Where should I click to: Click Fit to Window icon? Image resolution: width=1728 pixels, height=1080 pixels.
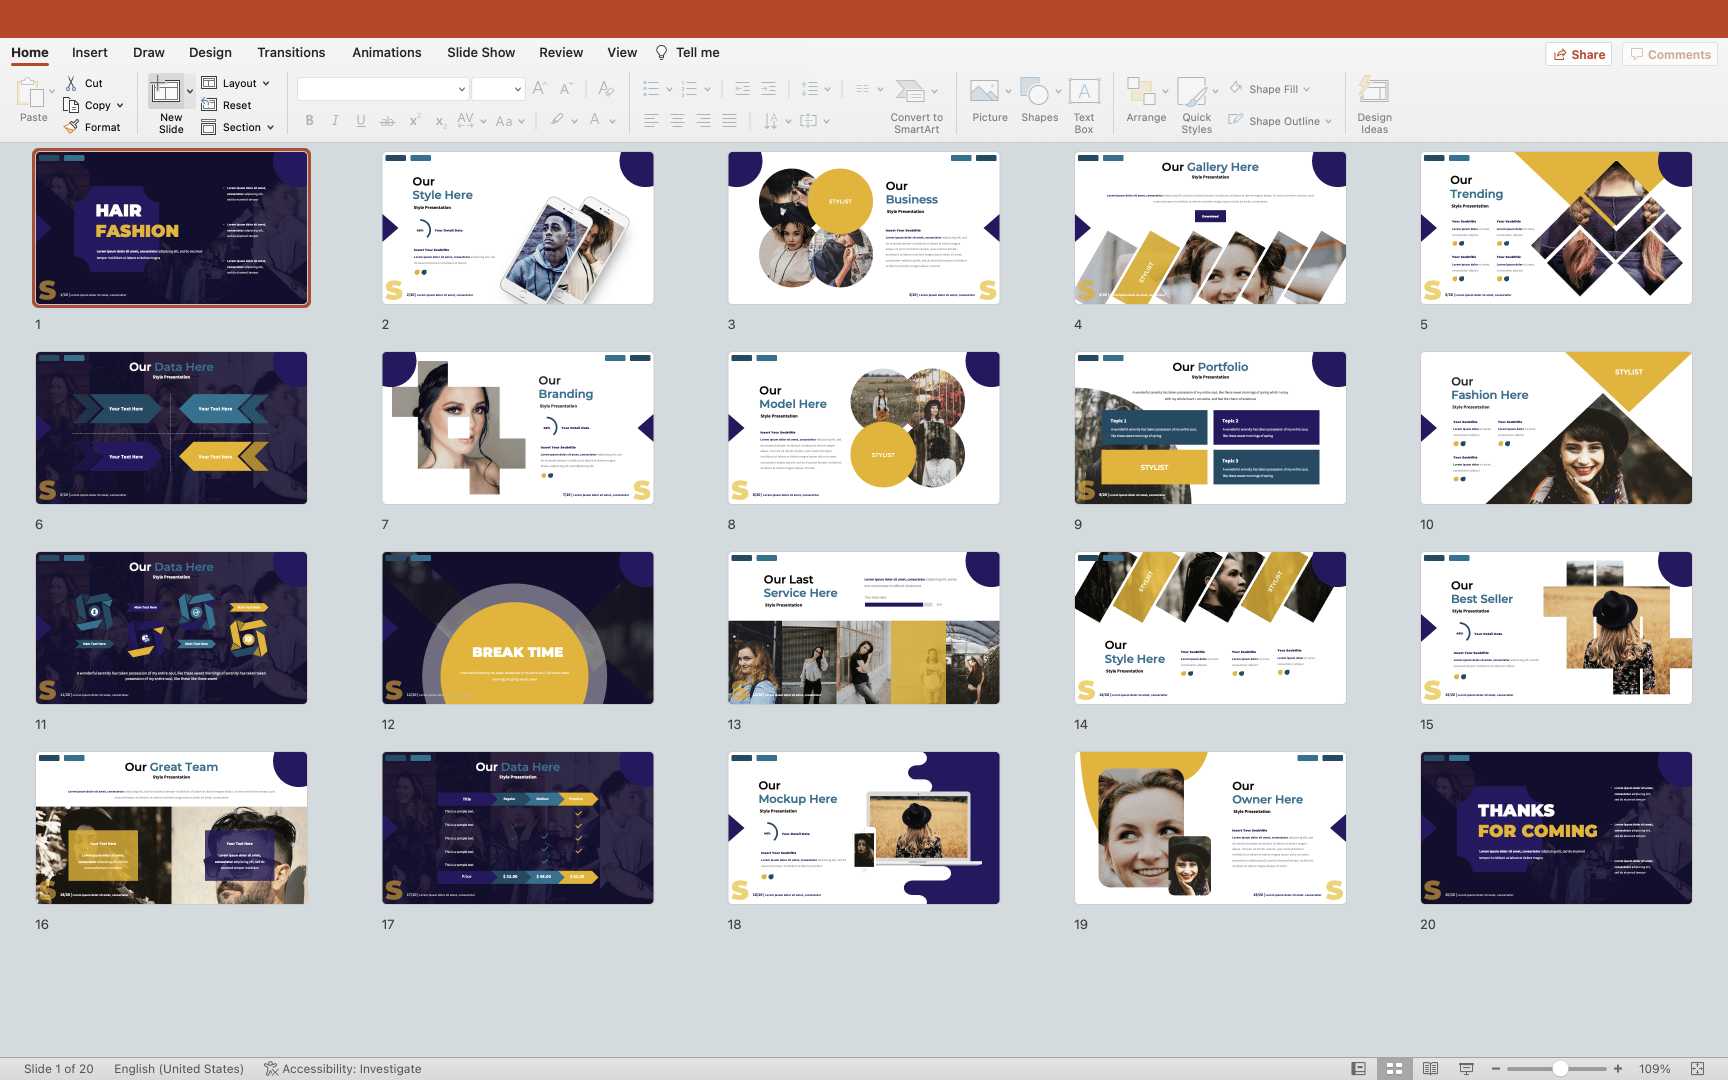point(1697,1068)
